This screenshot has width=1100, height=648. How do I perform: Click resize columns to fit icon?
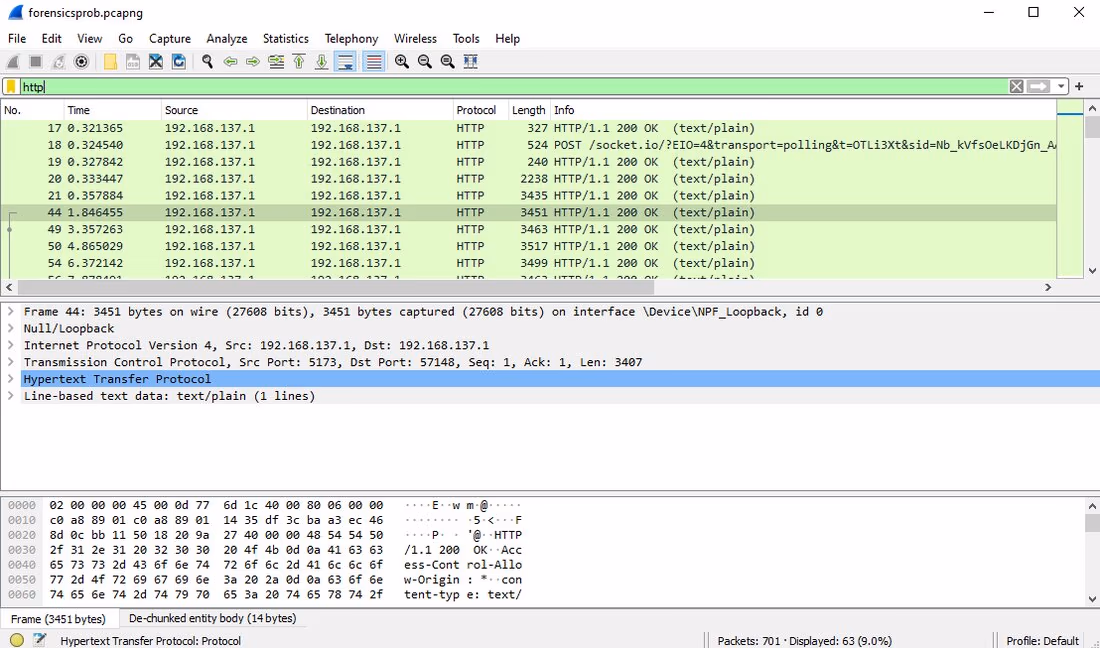(x=471, y=62)
